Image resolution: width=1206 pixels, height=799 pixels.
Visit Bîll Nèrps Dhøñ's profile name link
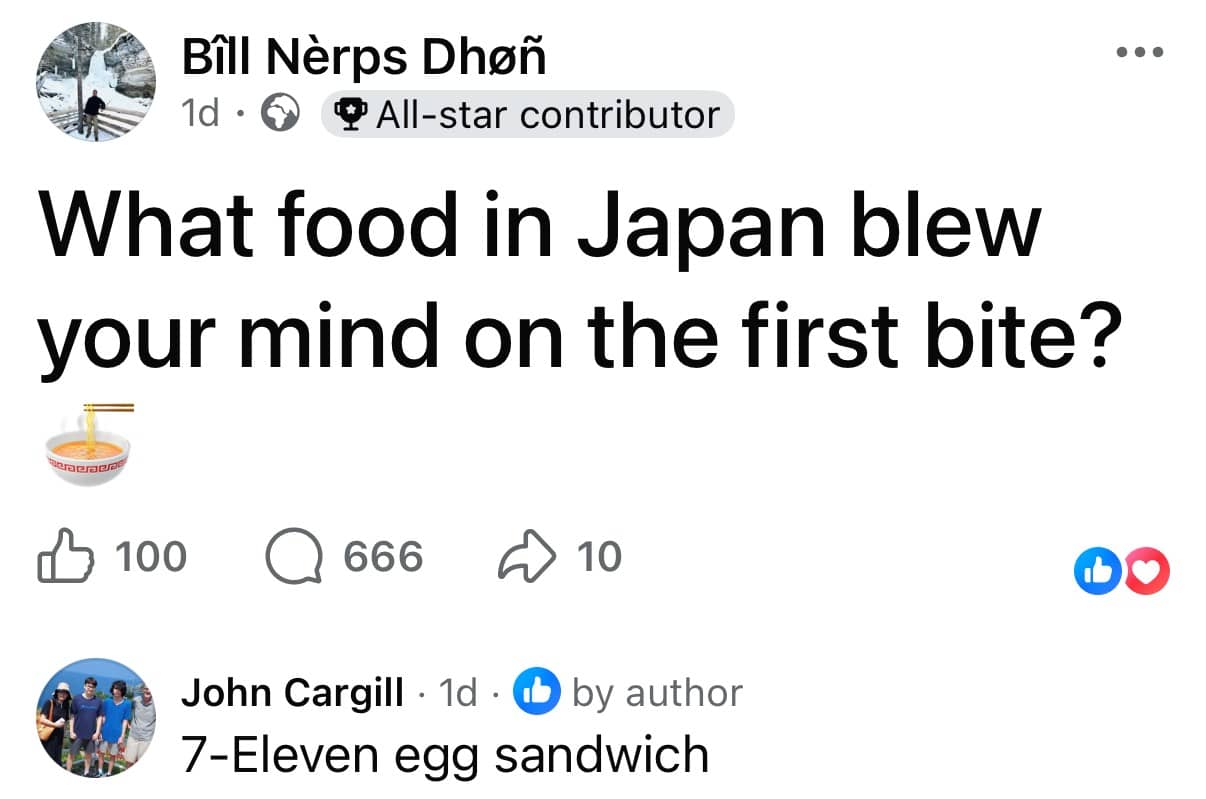pyautogui.click(x=363, y=58)
